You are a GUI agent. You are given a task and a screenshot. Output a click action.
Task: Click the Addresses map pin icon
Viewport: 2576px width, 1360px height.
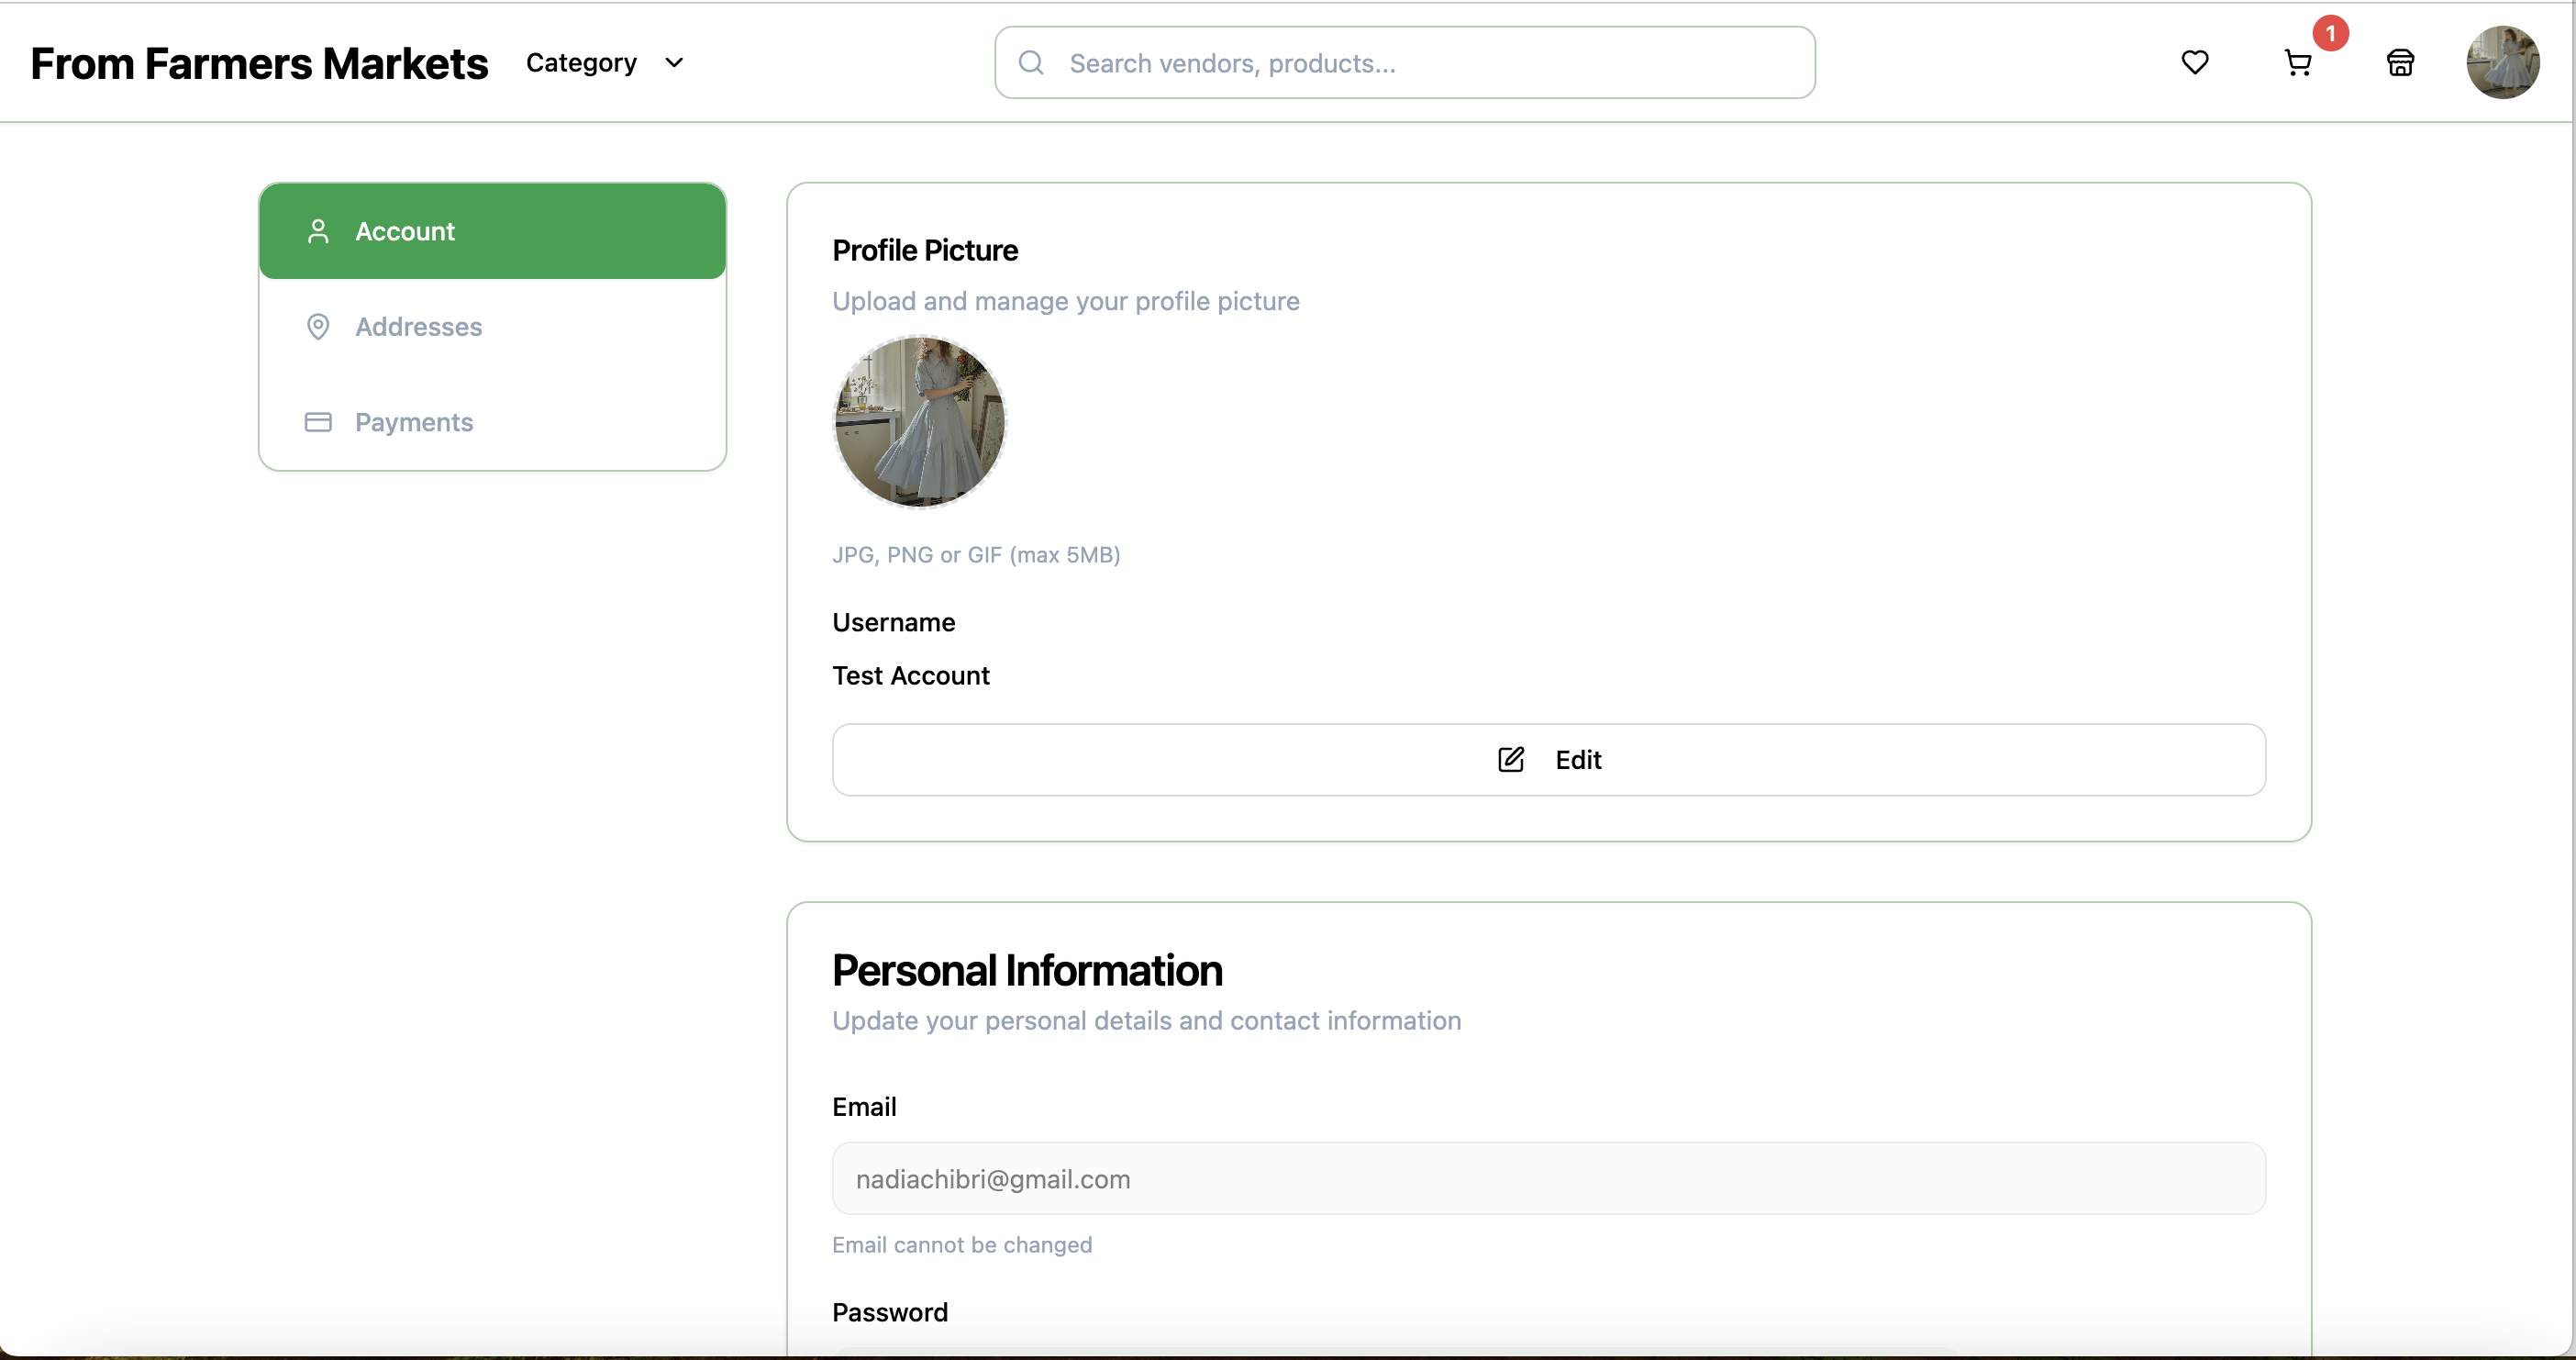(x=318, y=327)
